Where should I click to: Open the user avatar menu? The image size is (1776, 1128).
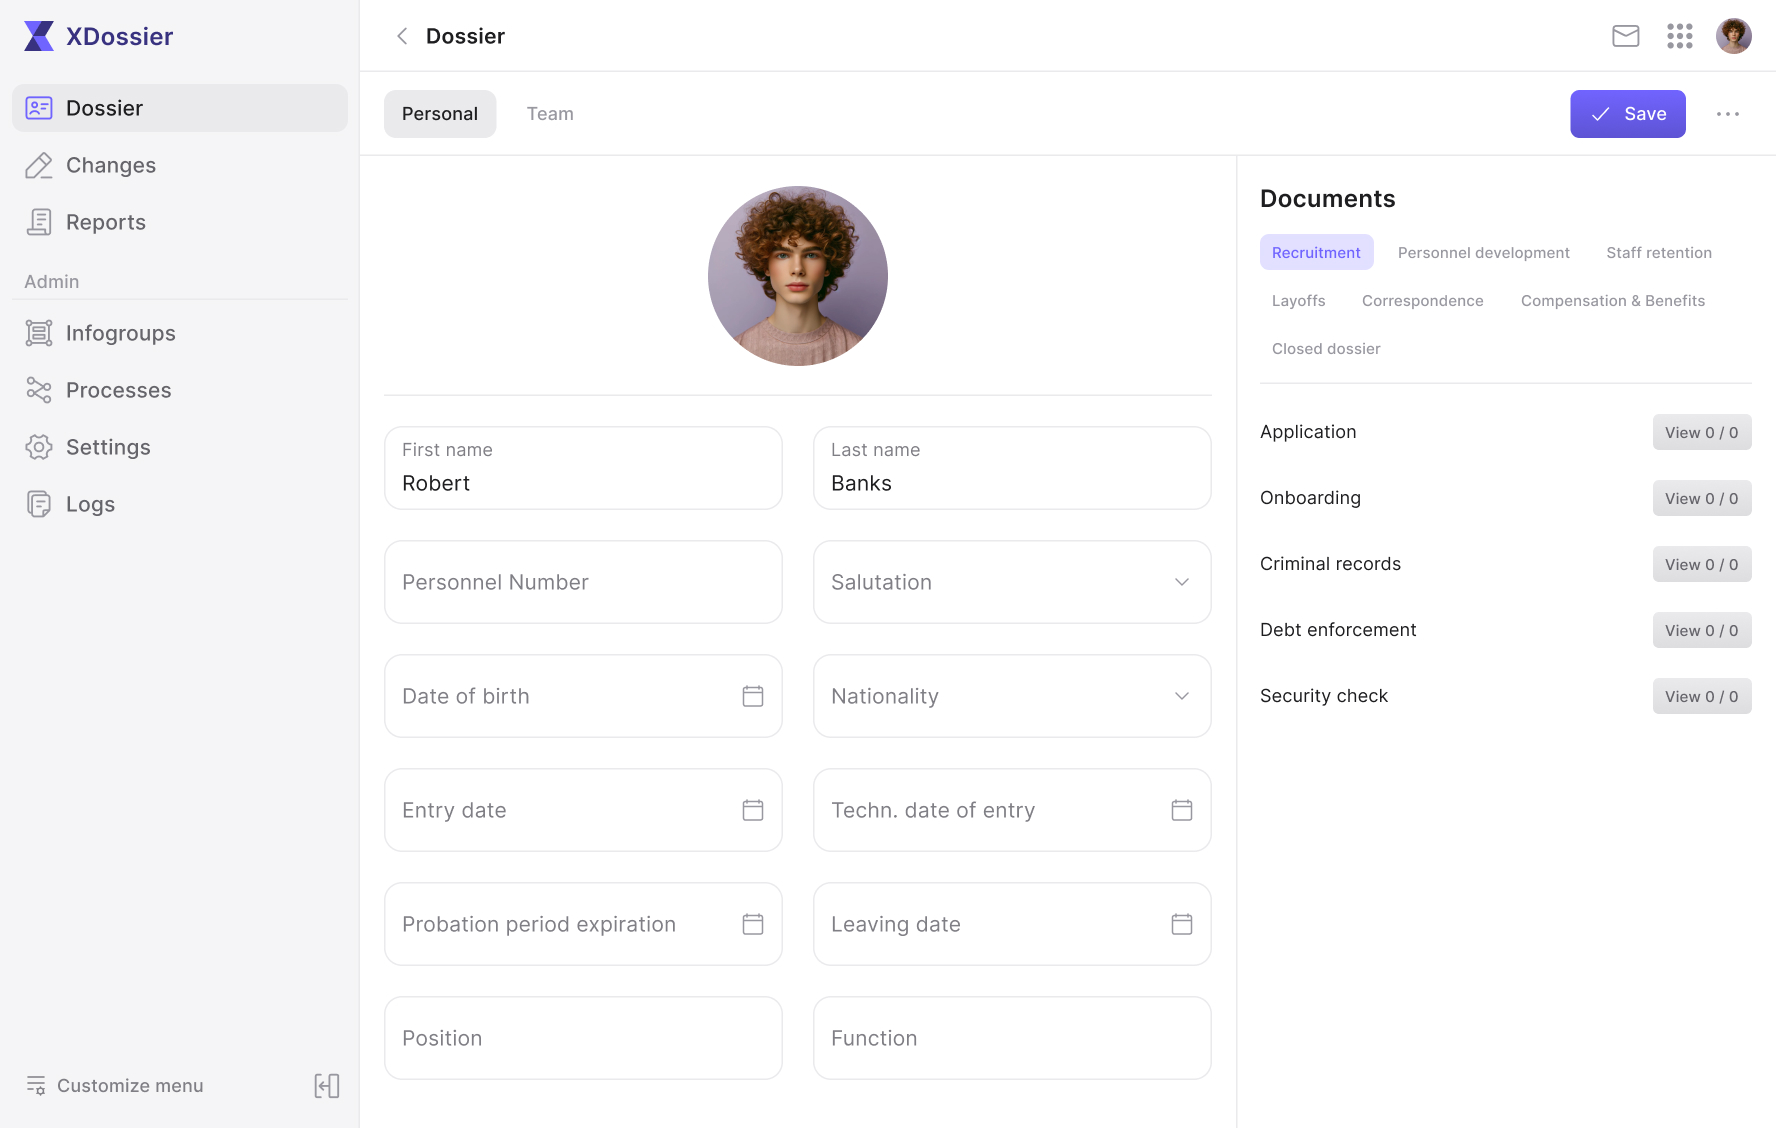[1734, 36]
